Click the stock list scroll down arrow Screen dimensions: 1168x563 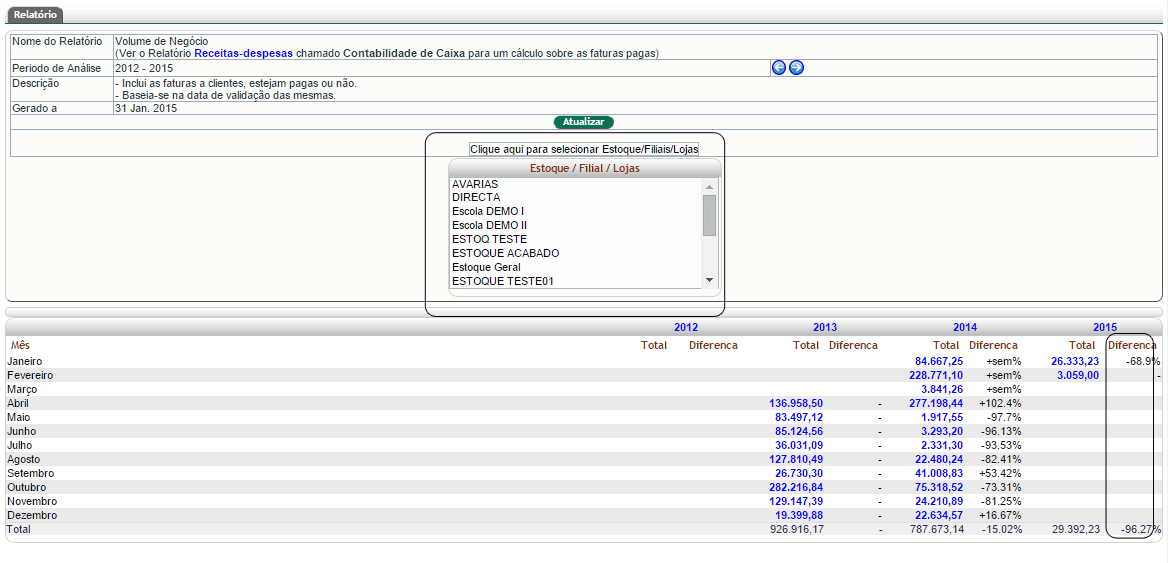pos(709,280)
